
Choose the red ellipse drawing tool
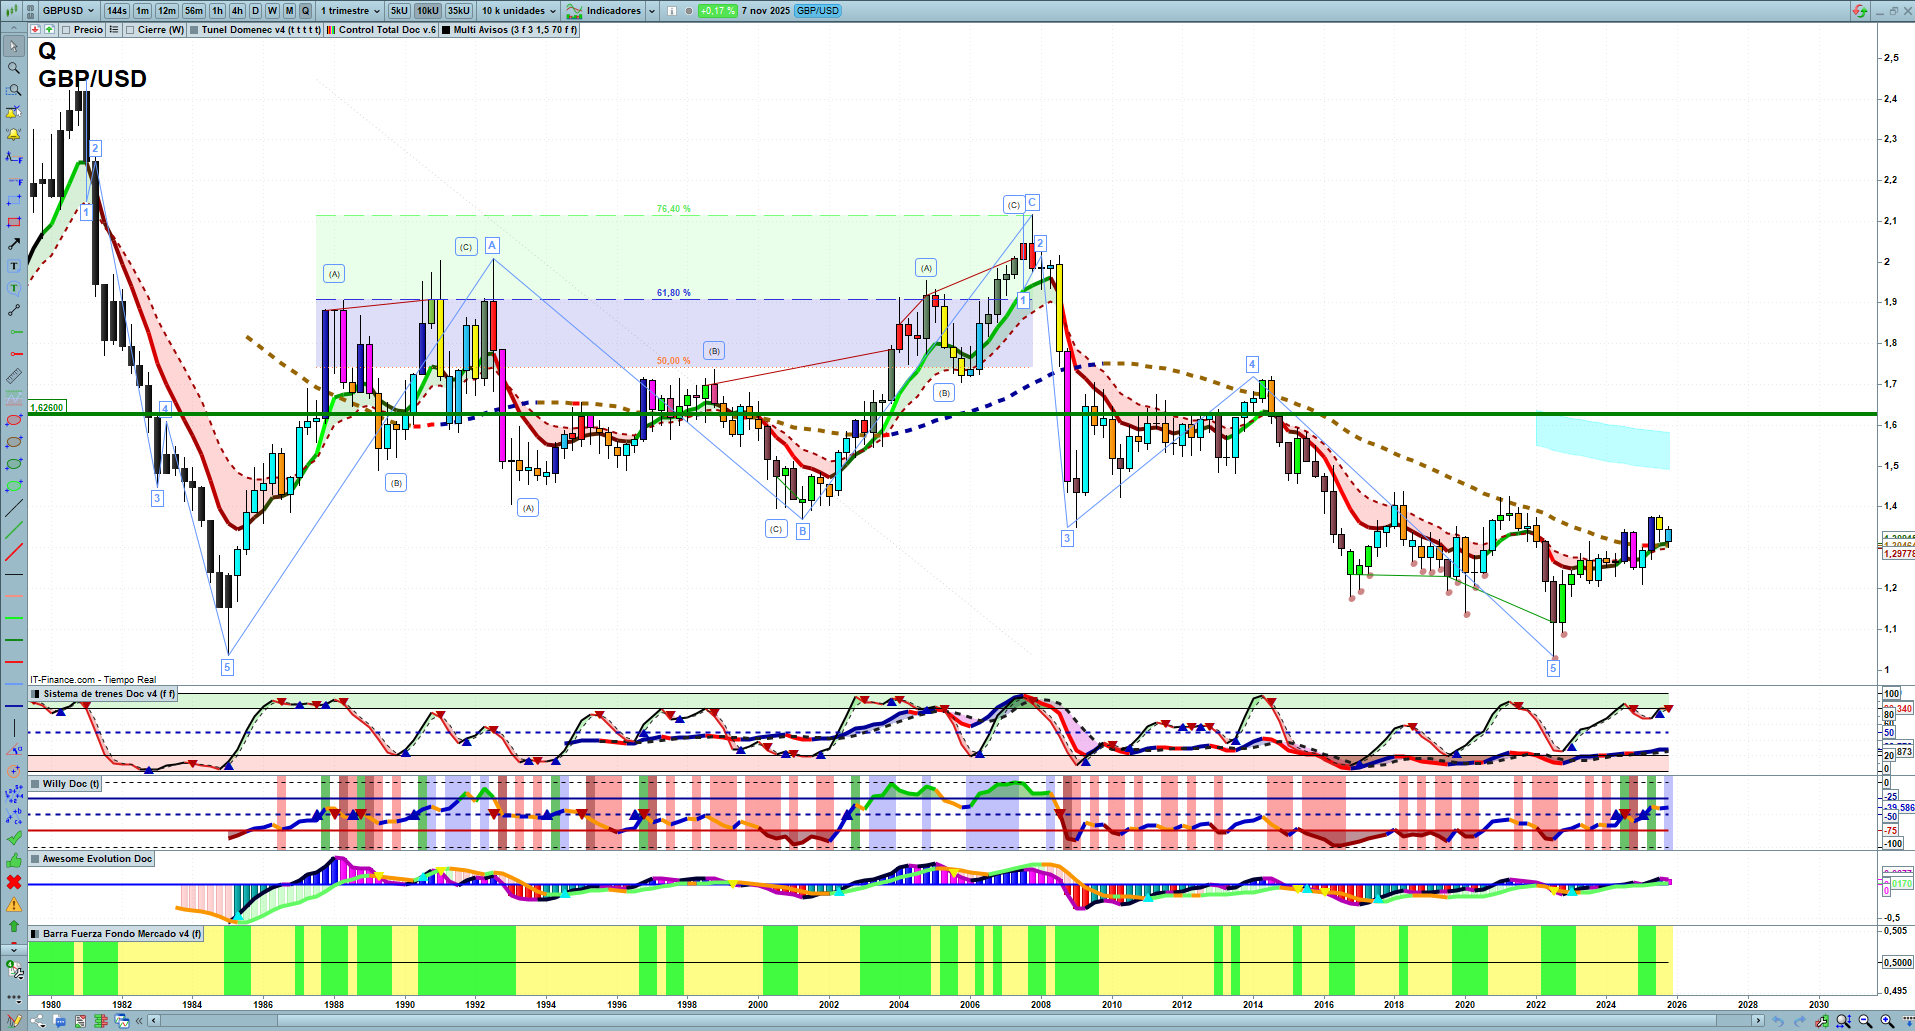tap(14, 420)
